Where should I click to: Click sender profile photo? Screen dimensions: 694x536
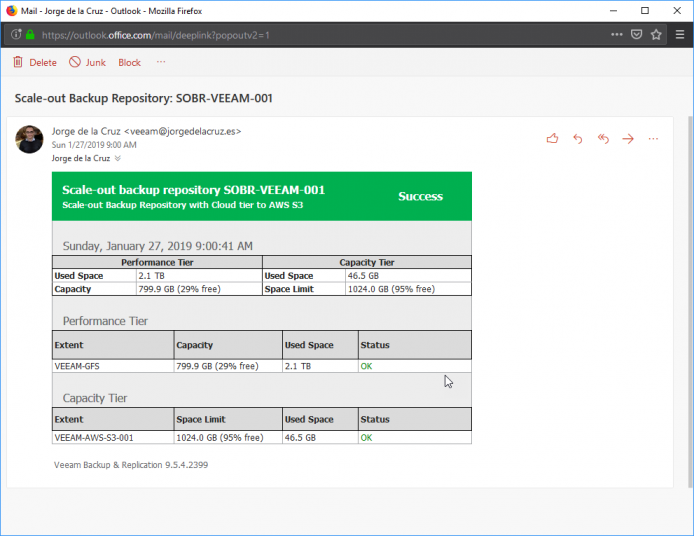point(29,139)
